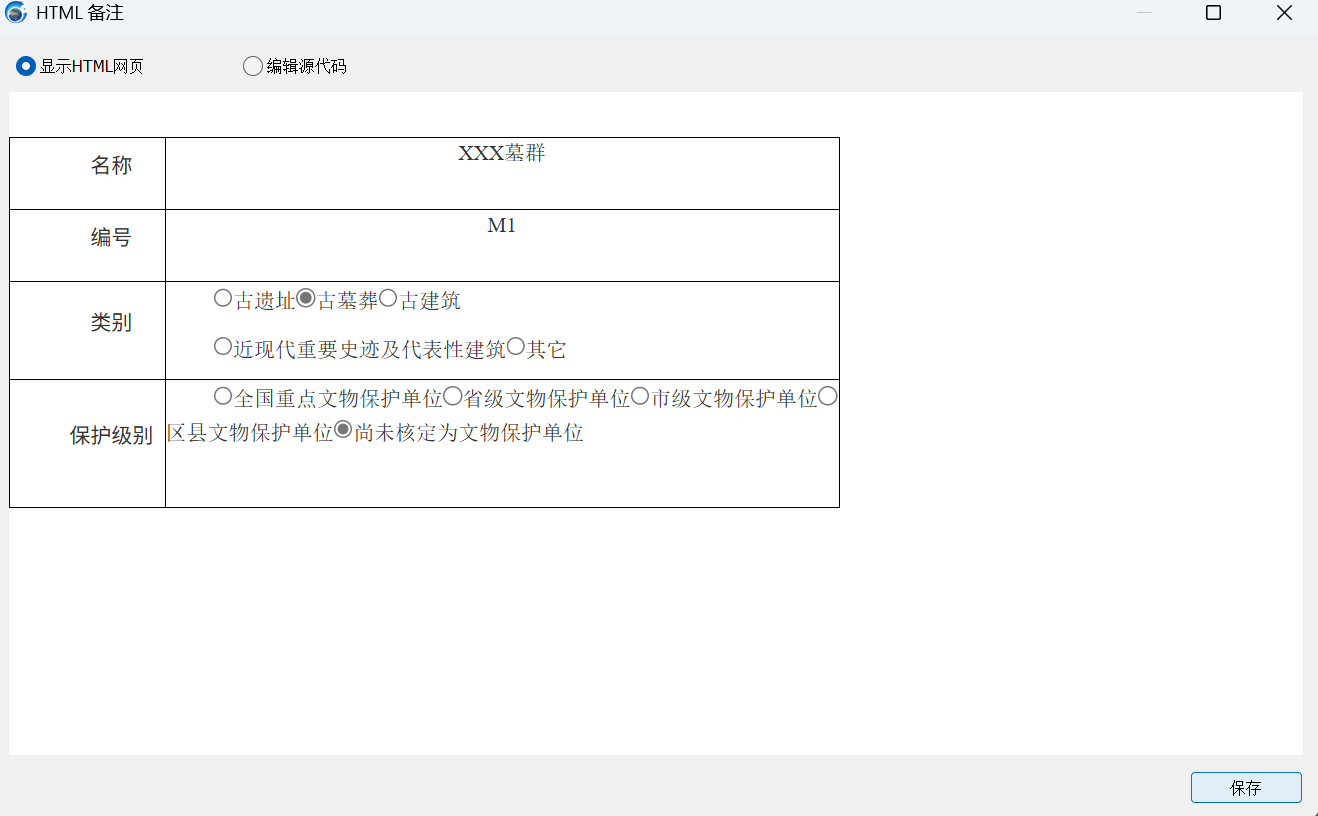Minimize the HTML 备注 window
The height and width of the screenshot is (816, 1318).
(x=1145, y=13)
